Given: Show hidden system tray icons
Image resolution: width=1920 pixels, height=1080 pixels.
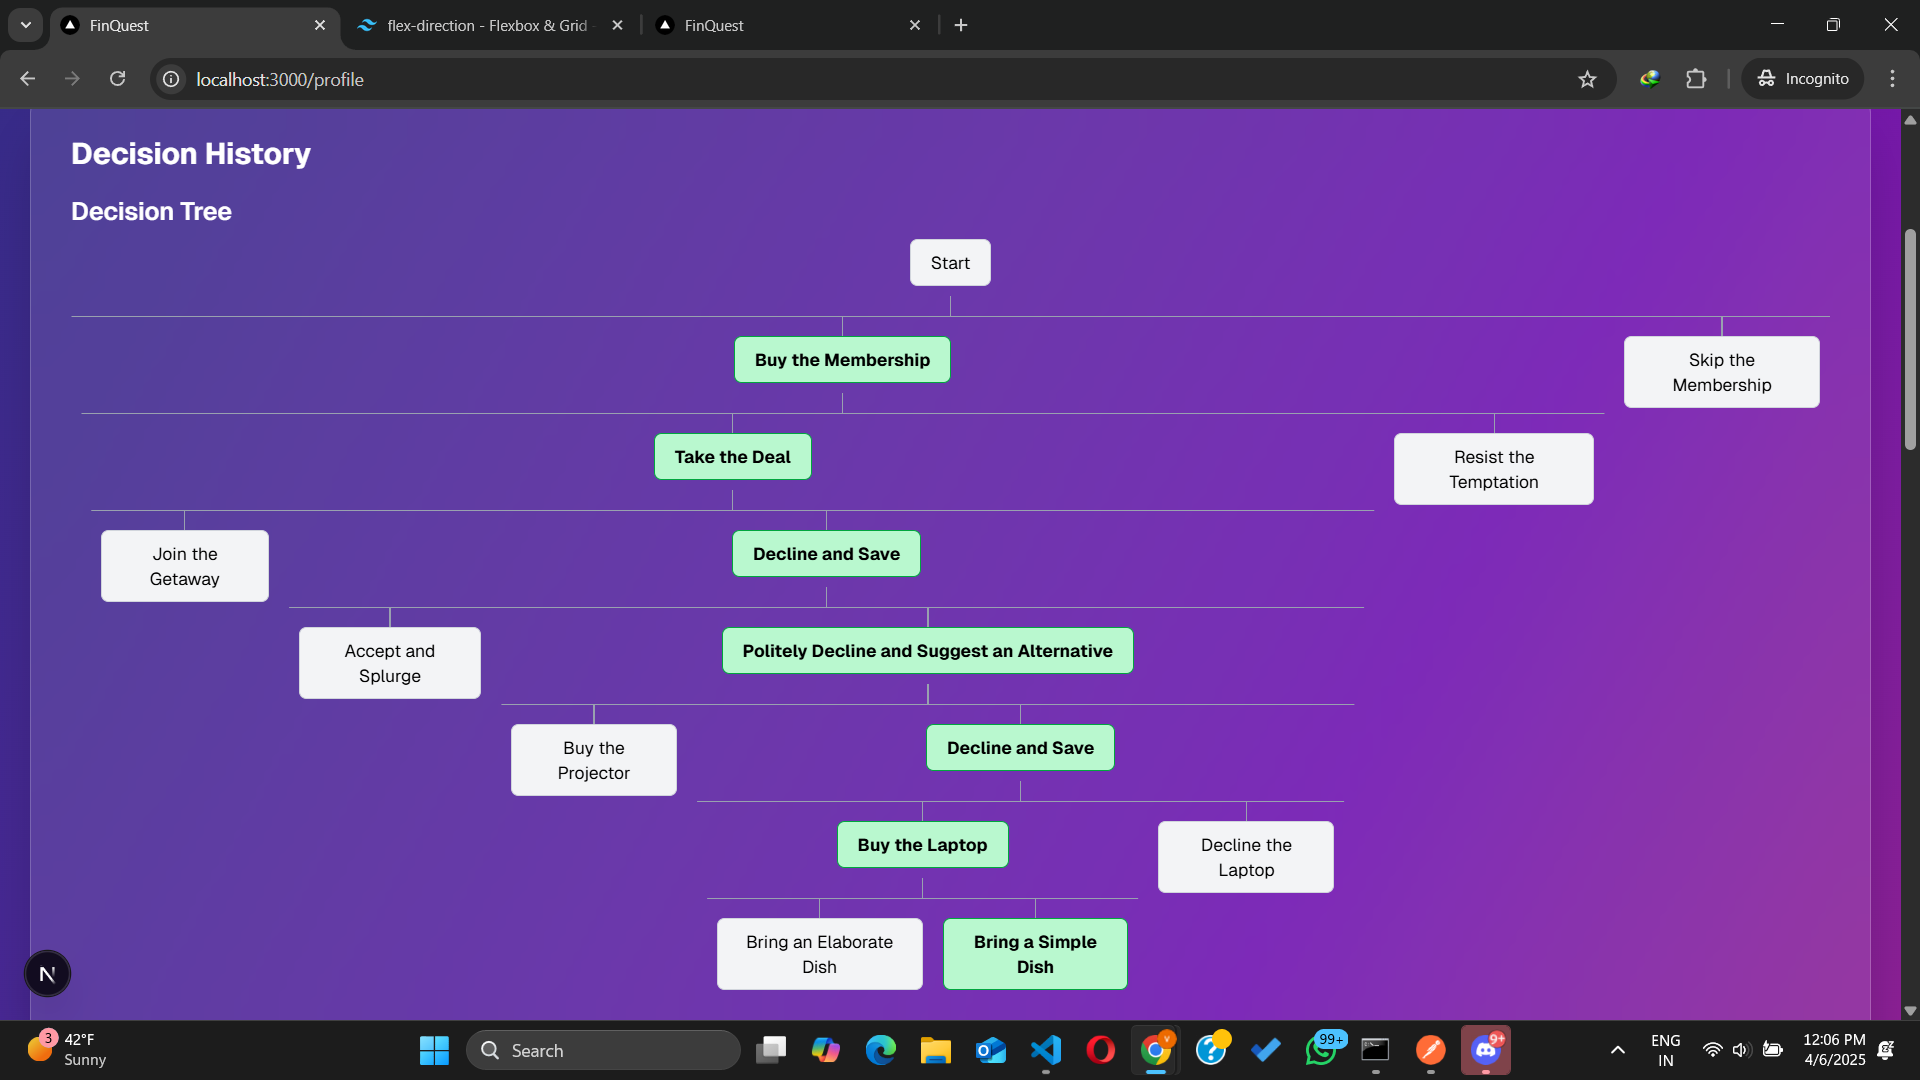Looking at the screenshot, I should 1617,1050.
